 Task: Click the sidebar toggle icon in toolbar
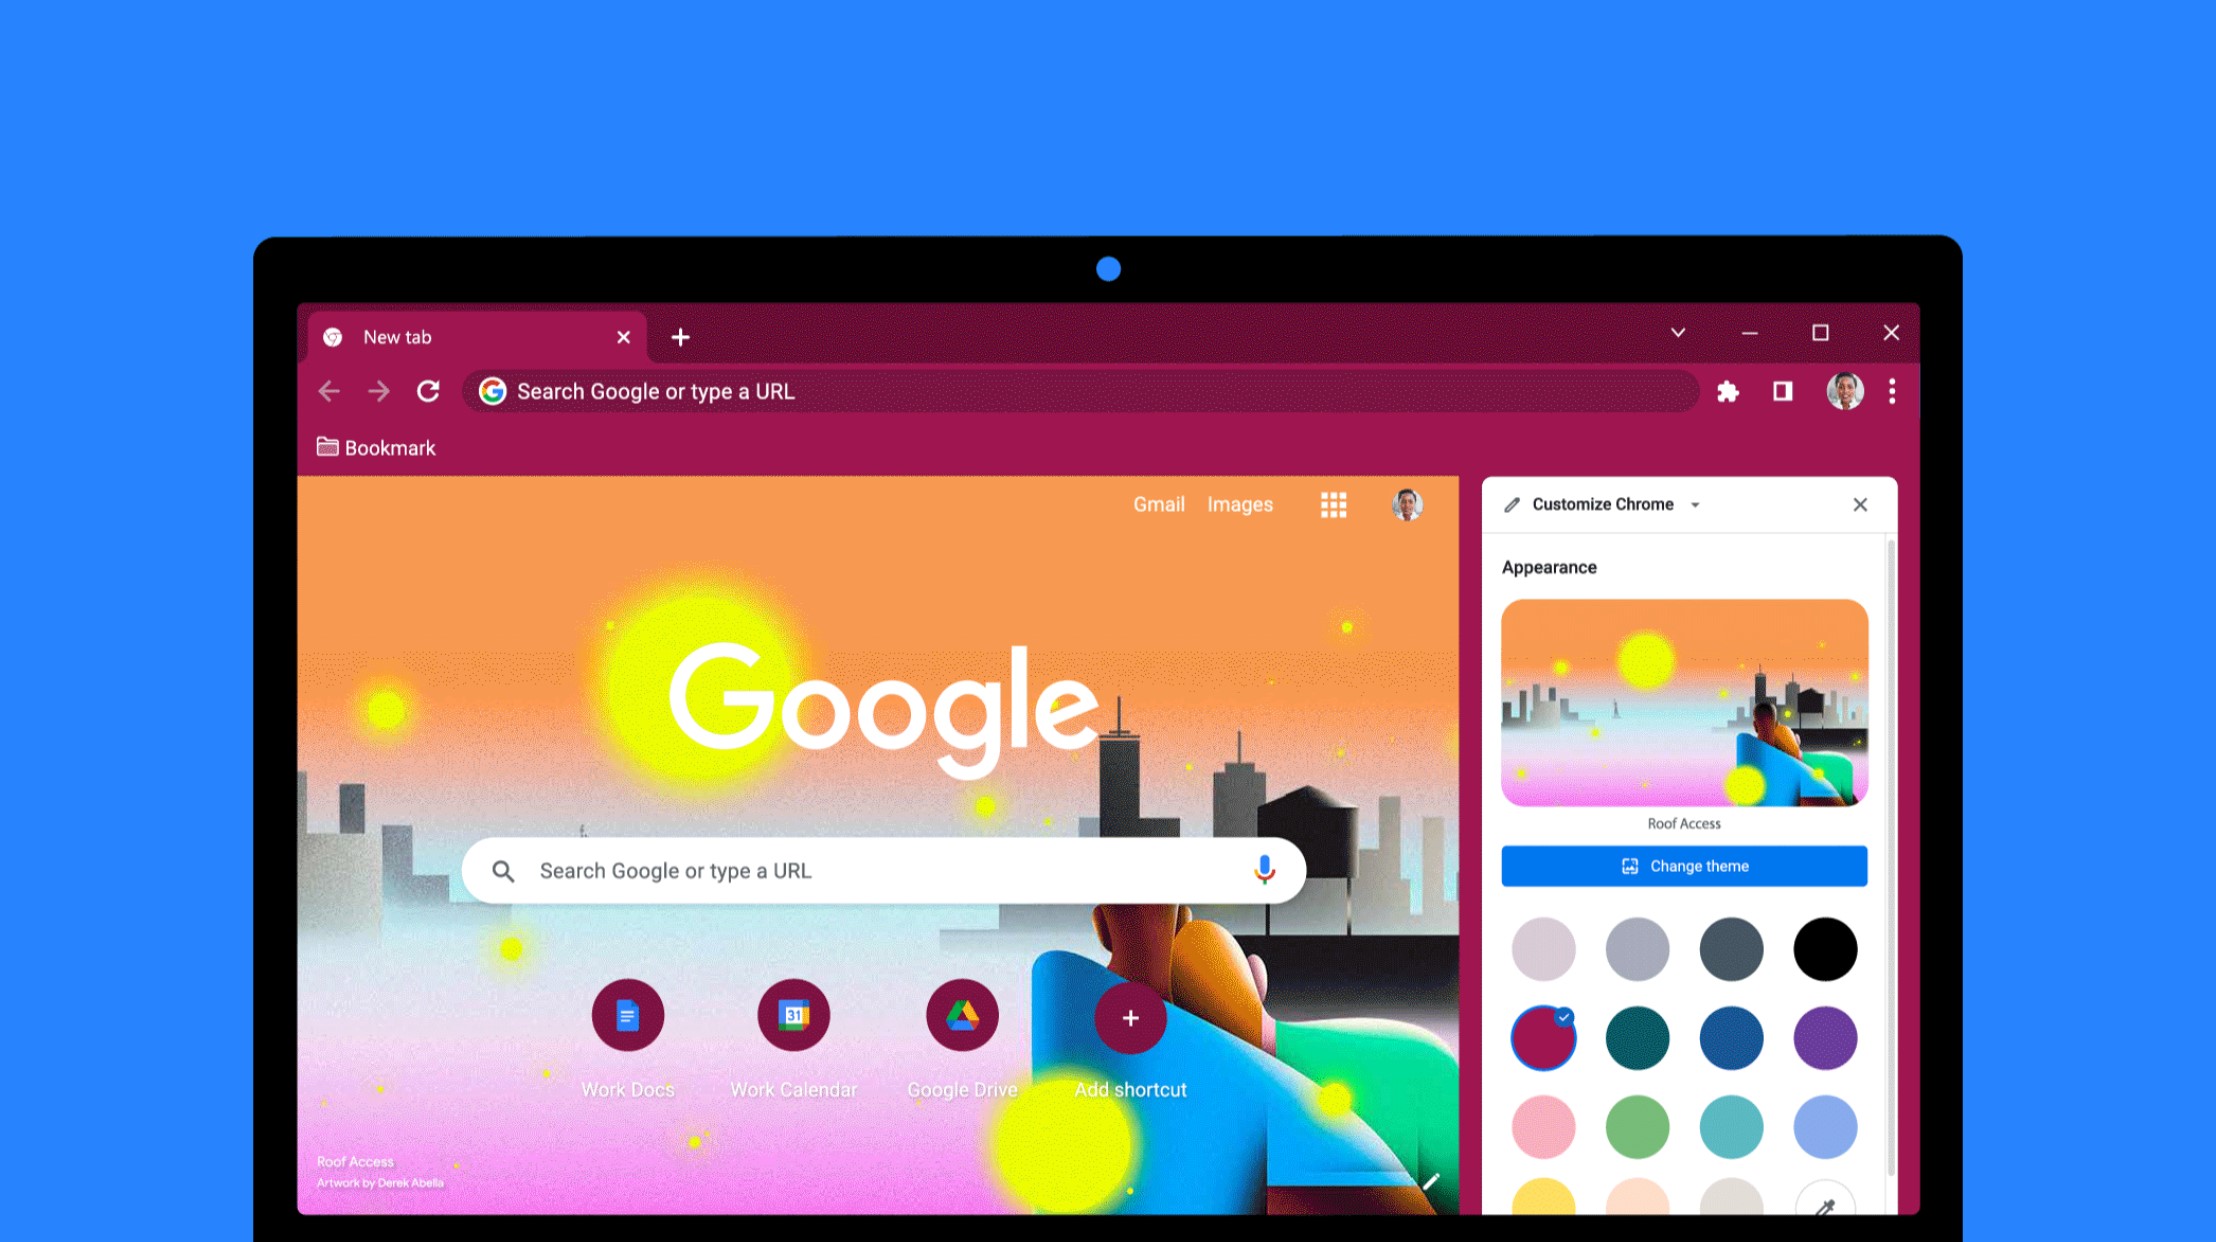point(1784,391)
